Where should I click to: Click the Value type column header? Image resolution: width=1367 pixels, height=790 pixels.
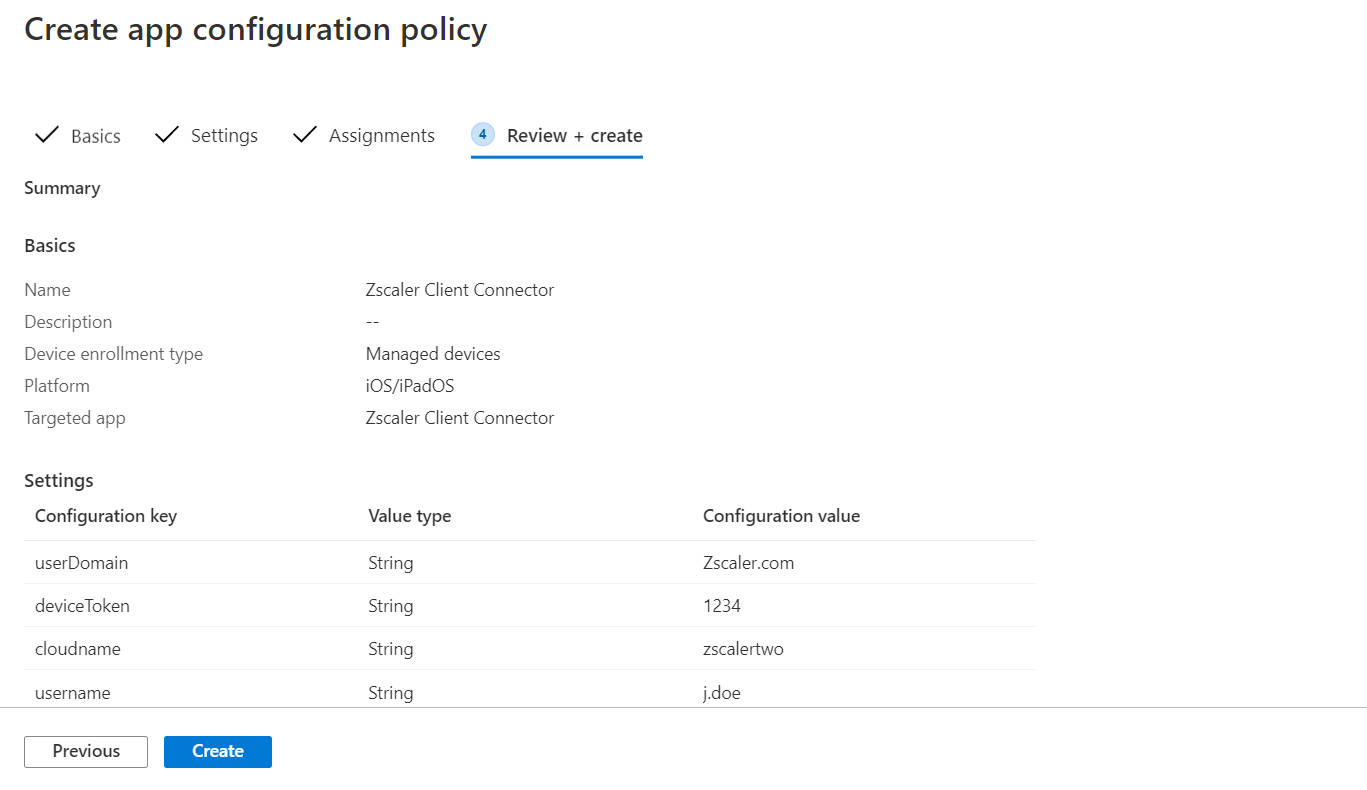(410, 515)
